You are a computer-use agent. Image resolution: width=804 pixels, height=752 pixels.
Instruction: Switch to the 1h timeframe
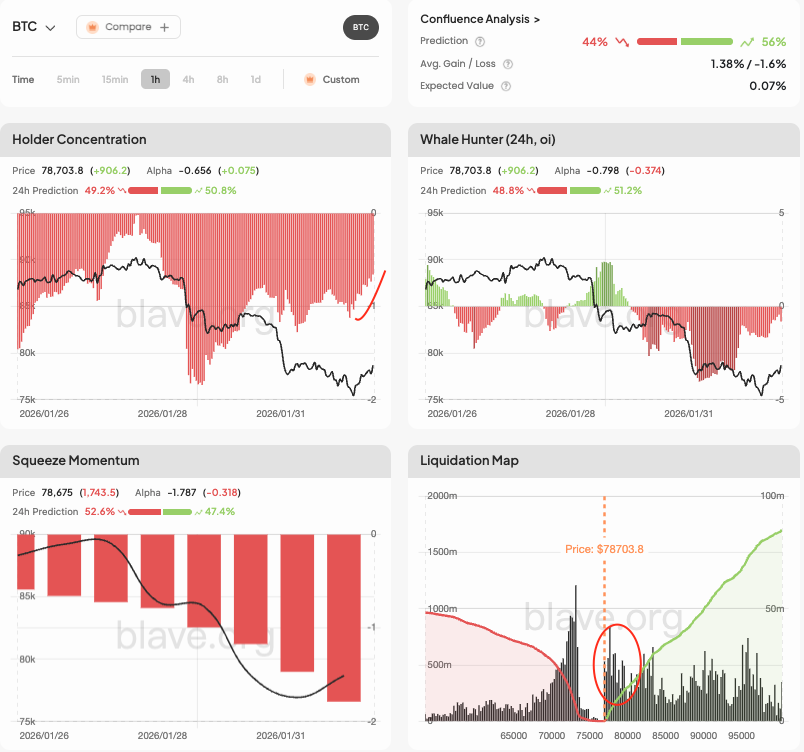point(155,80)
